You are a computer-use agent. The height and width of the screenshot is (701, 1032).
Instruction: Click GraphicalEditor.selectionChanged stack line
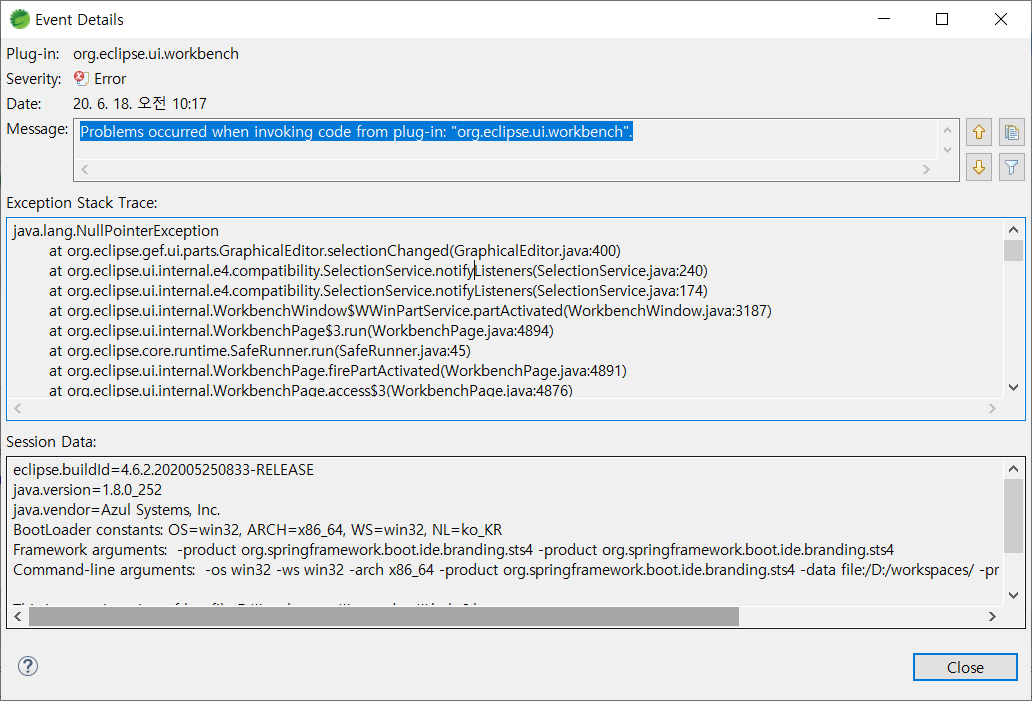tap(334, 251)
